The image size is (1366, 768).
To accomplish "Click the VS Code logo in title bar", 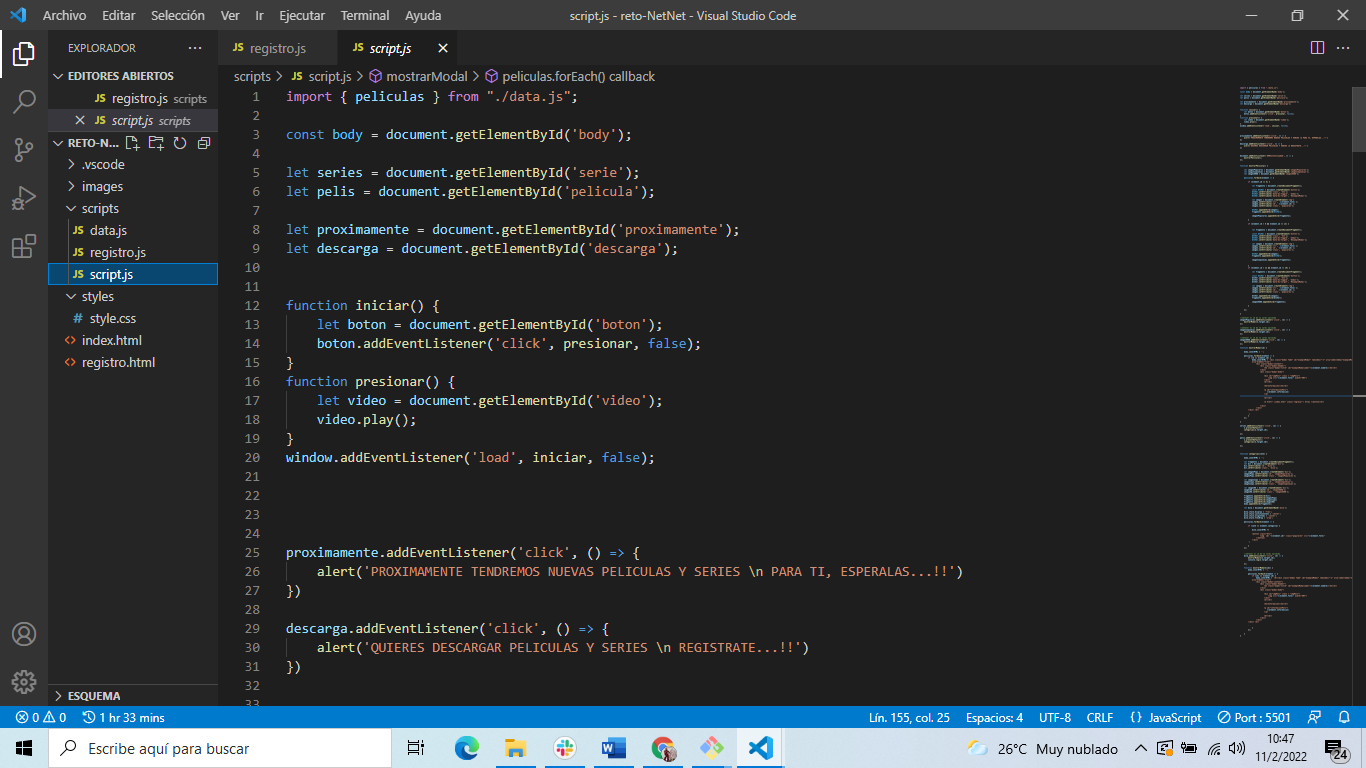I will click(17, 15).
